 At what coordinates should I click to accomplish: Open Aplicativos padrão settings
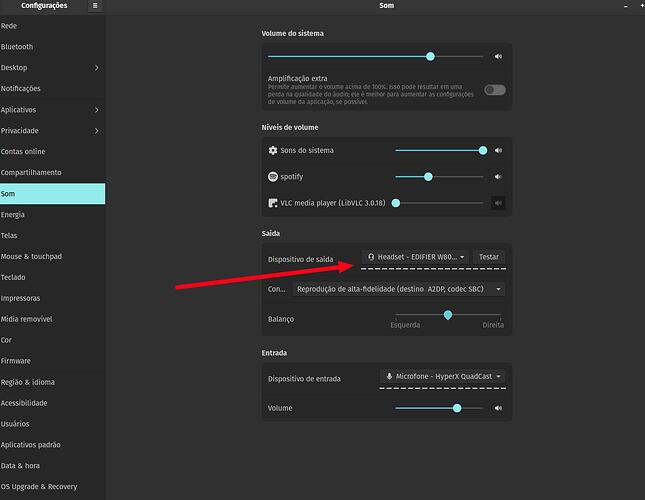point(53,444)
